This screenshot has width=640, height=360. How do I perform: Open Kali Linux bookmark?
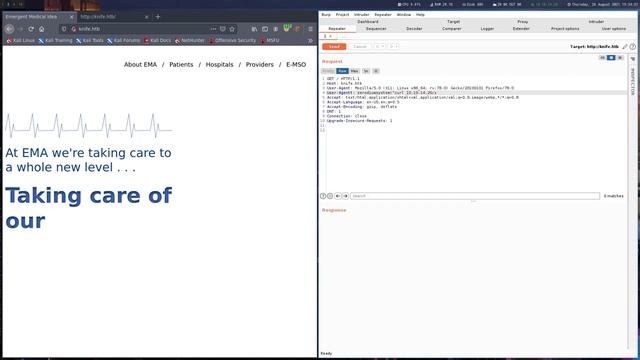coord(20,40)
